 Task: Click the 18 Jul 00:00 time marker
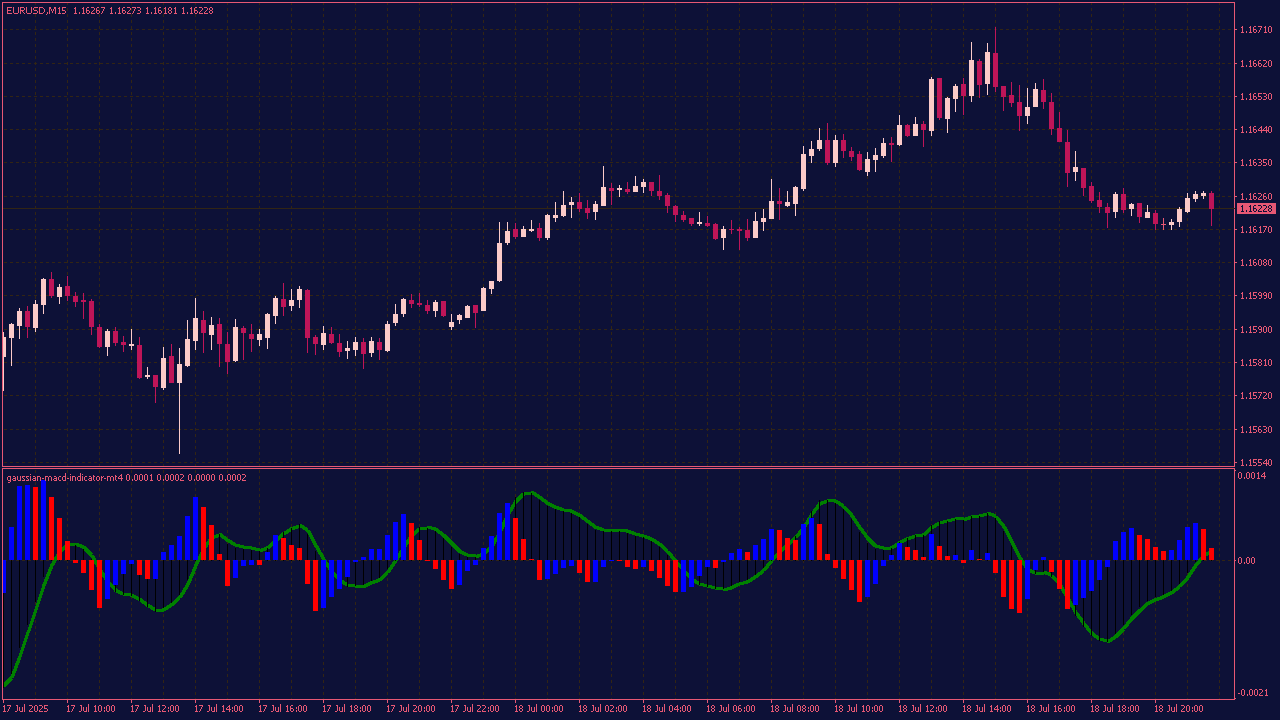[538, 708]
